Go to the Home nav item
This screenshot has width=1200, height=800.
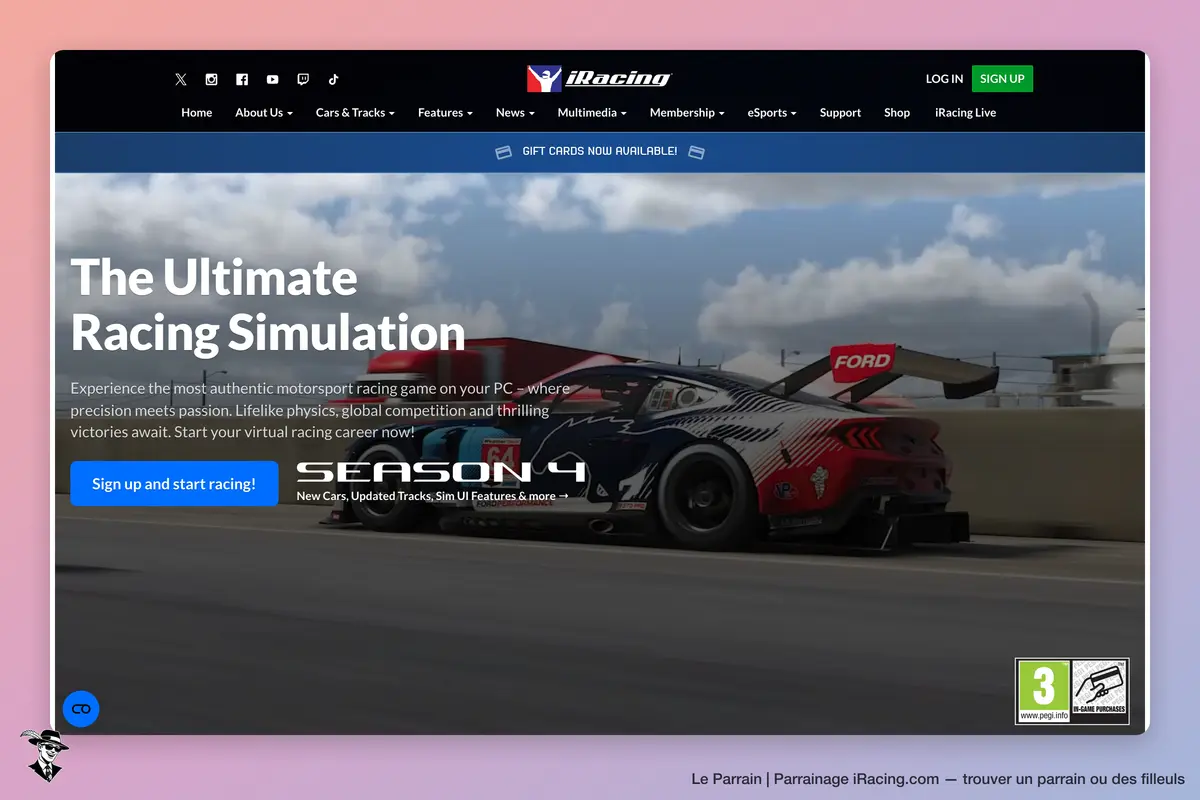197,113
